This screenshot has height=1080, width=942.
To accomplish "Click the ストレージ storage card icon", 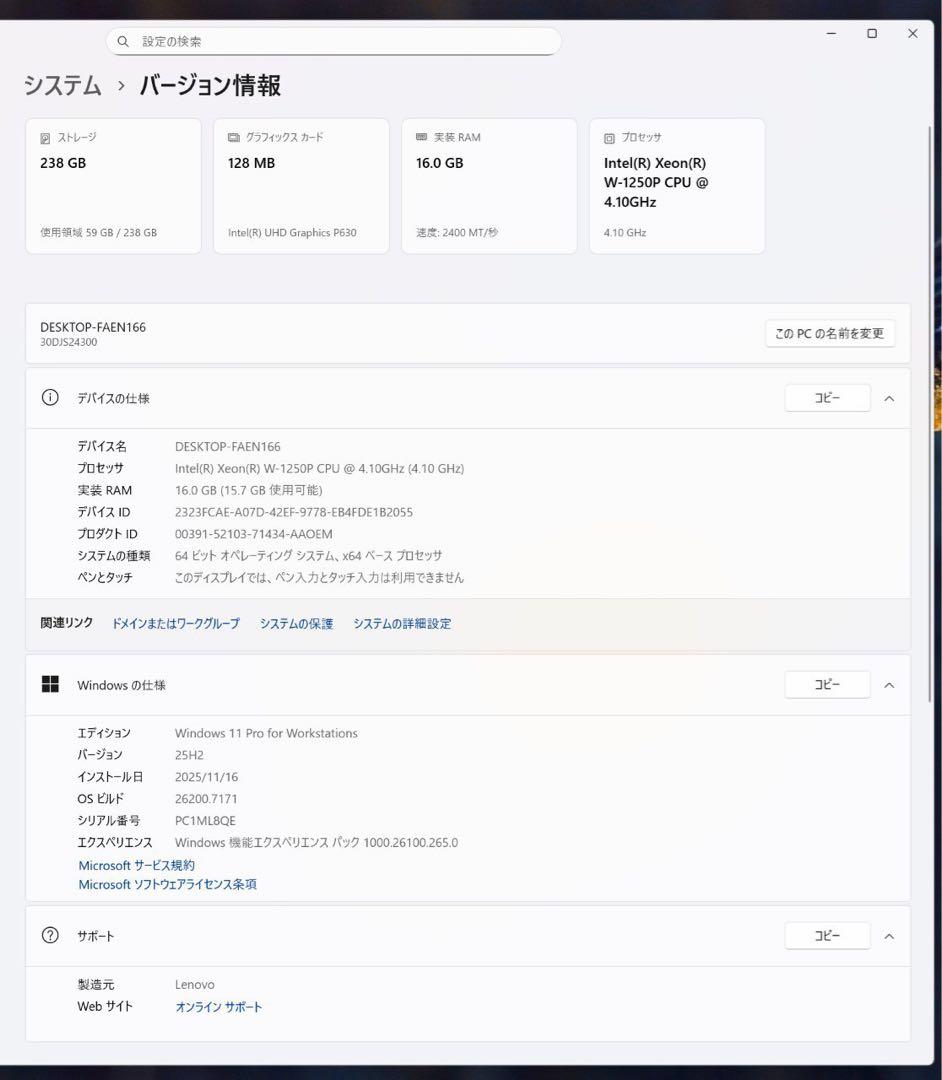I will (43, 137).
